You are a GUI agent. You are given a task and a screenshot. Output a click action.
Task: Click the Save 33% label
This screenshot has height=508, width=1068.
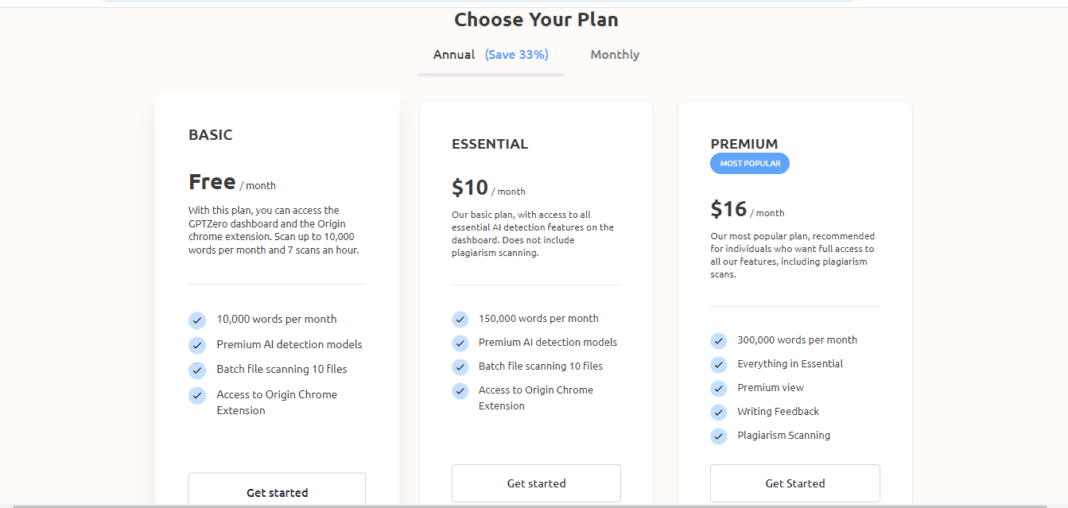516,55
